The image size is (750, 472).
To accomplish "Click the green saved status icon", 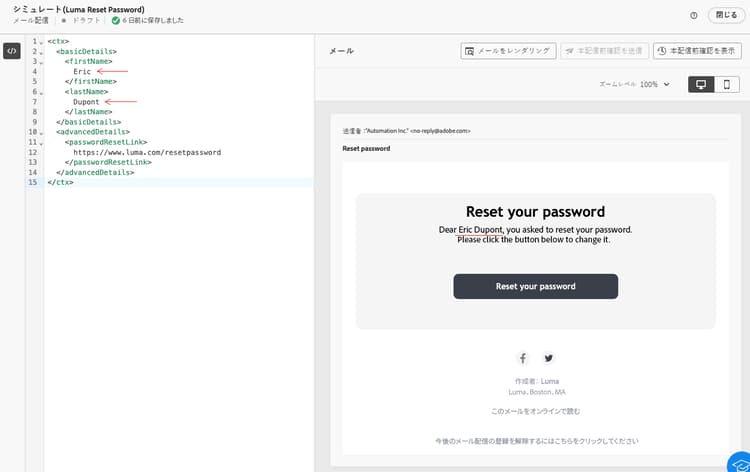I will click(x=115, y=21).
